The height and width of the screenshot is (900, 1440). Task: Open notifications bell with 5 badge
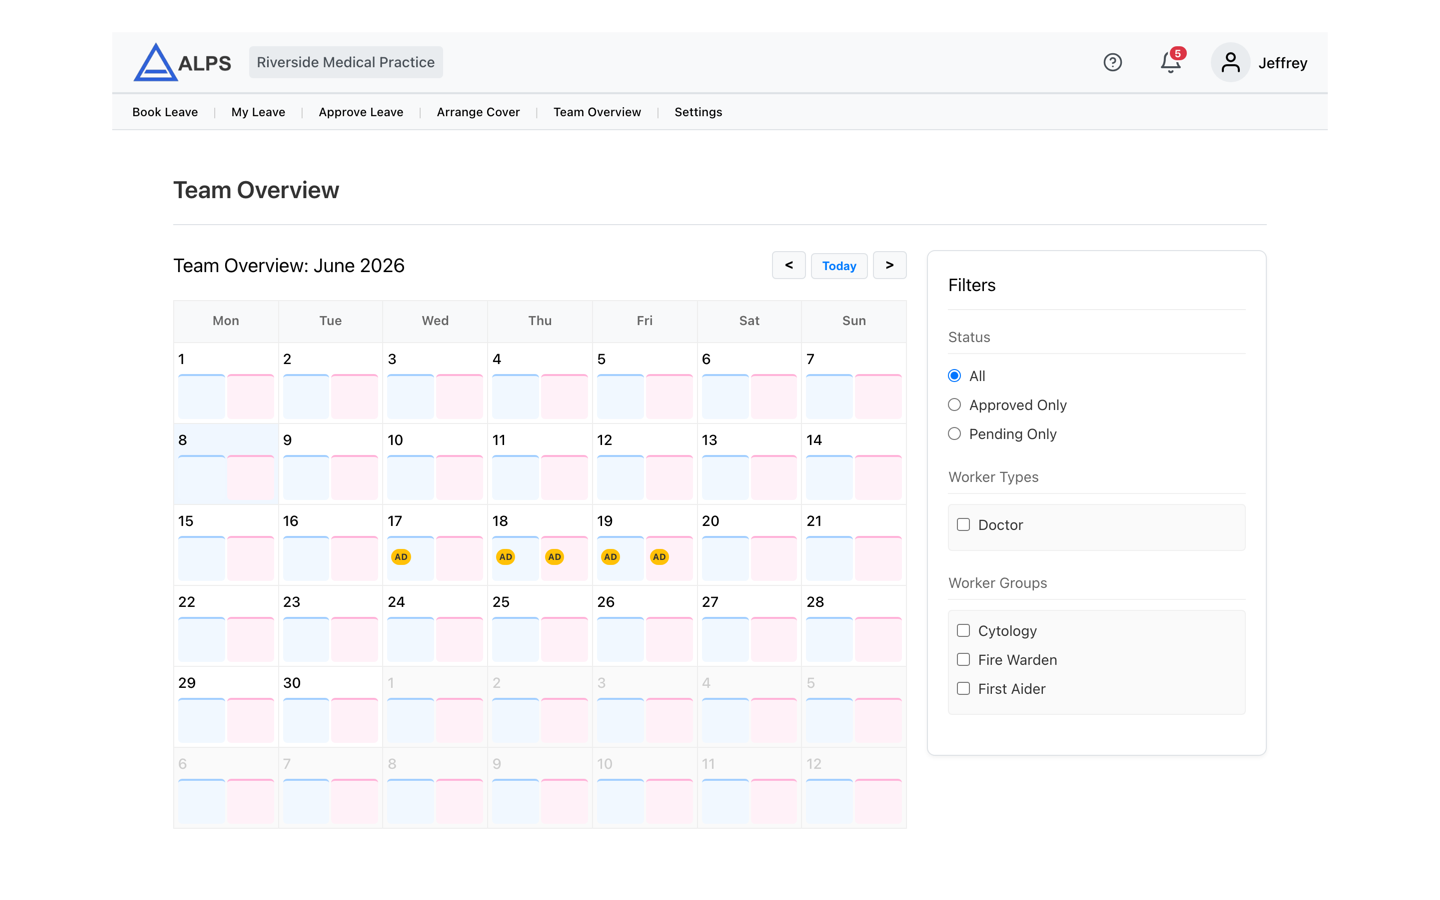point(1171,61)
